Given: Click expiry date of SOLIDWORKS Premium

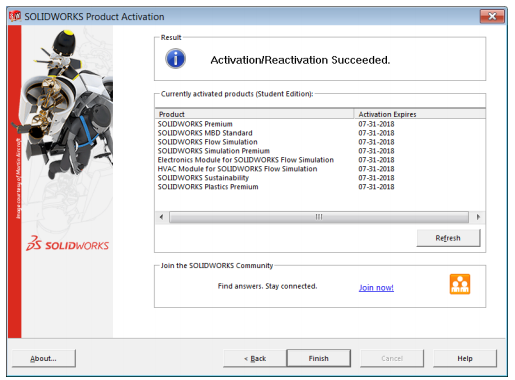Looking at the screenshot, I should pos(376,124).
